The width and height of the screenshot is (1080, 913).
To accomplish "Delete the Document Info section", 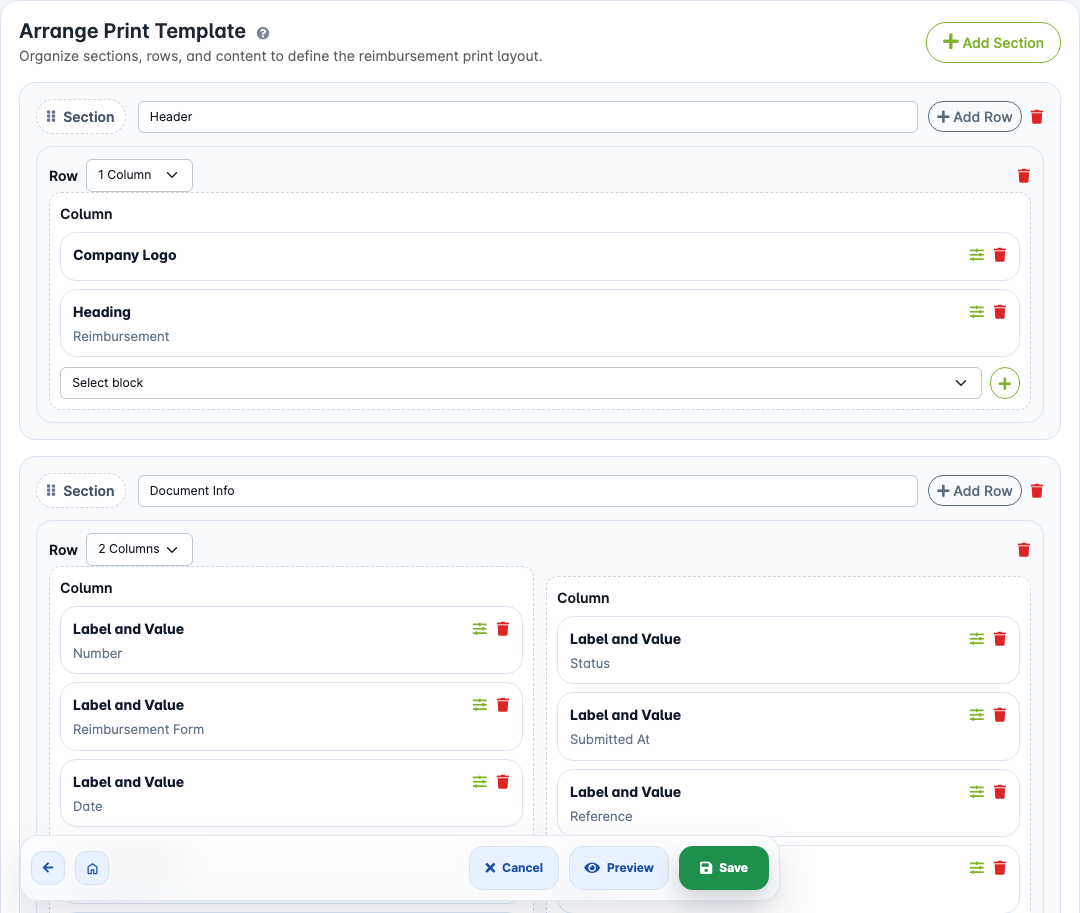I will (1037, 491).
